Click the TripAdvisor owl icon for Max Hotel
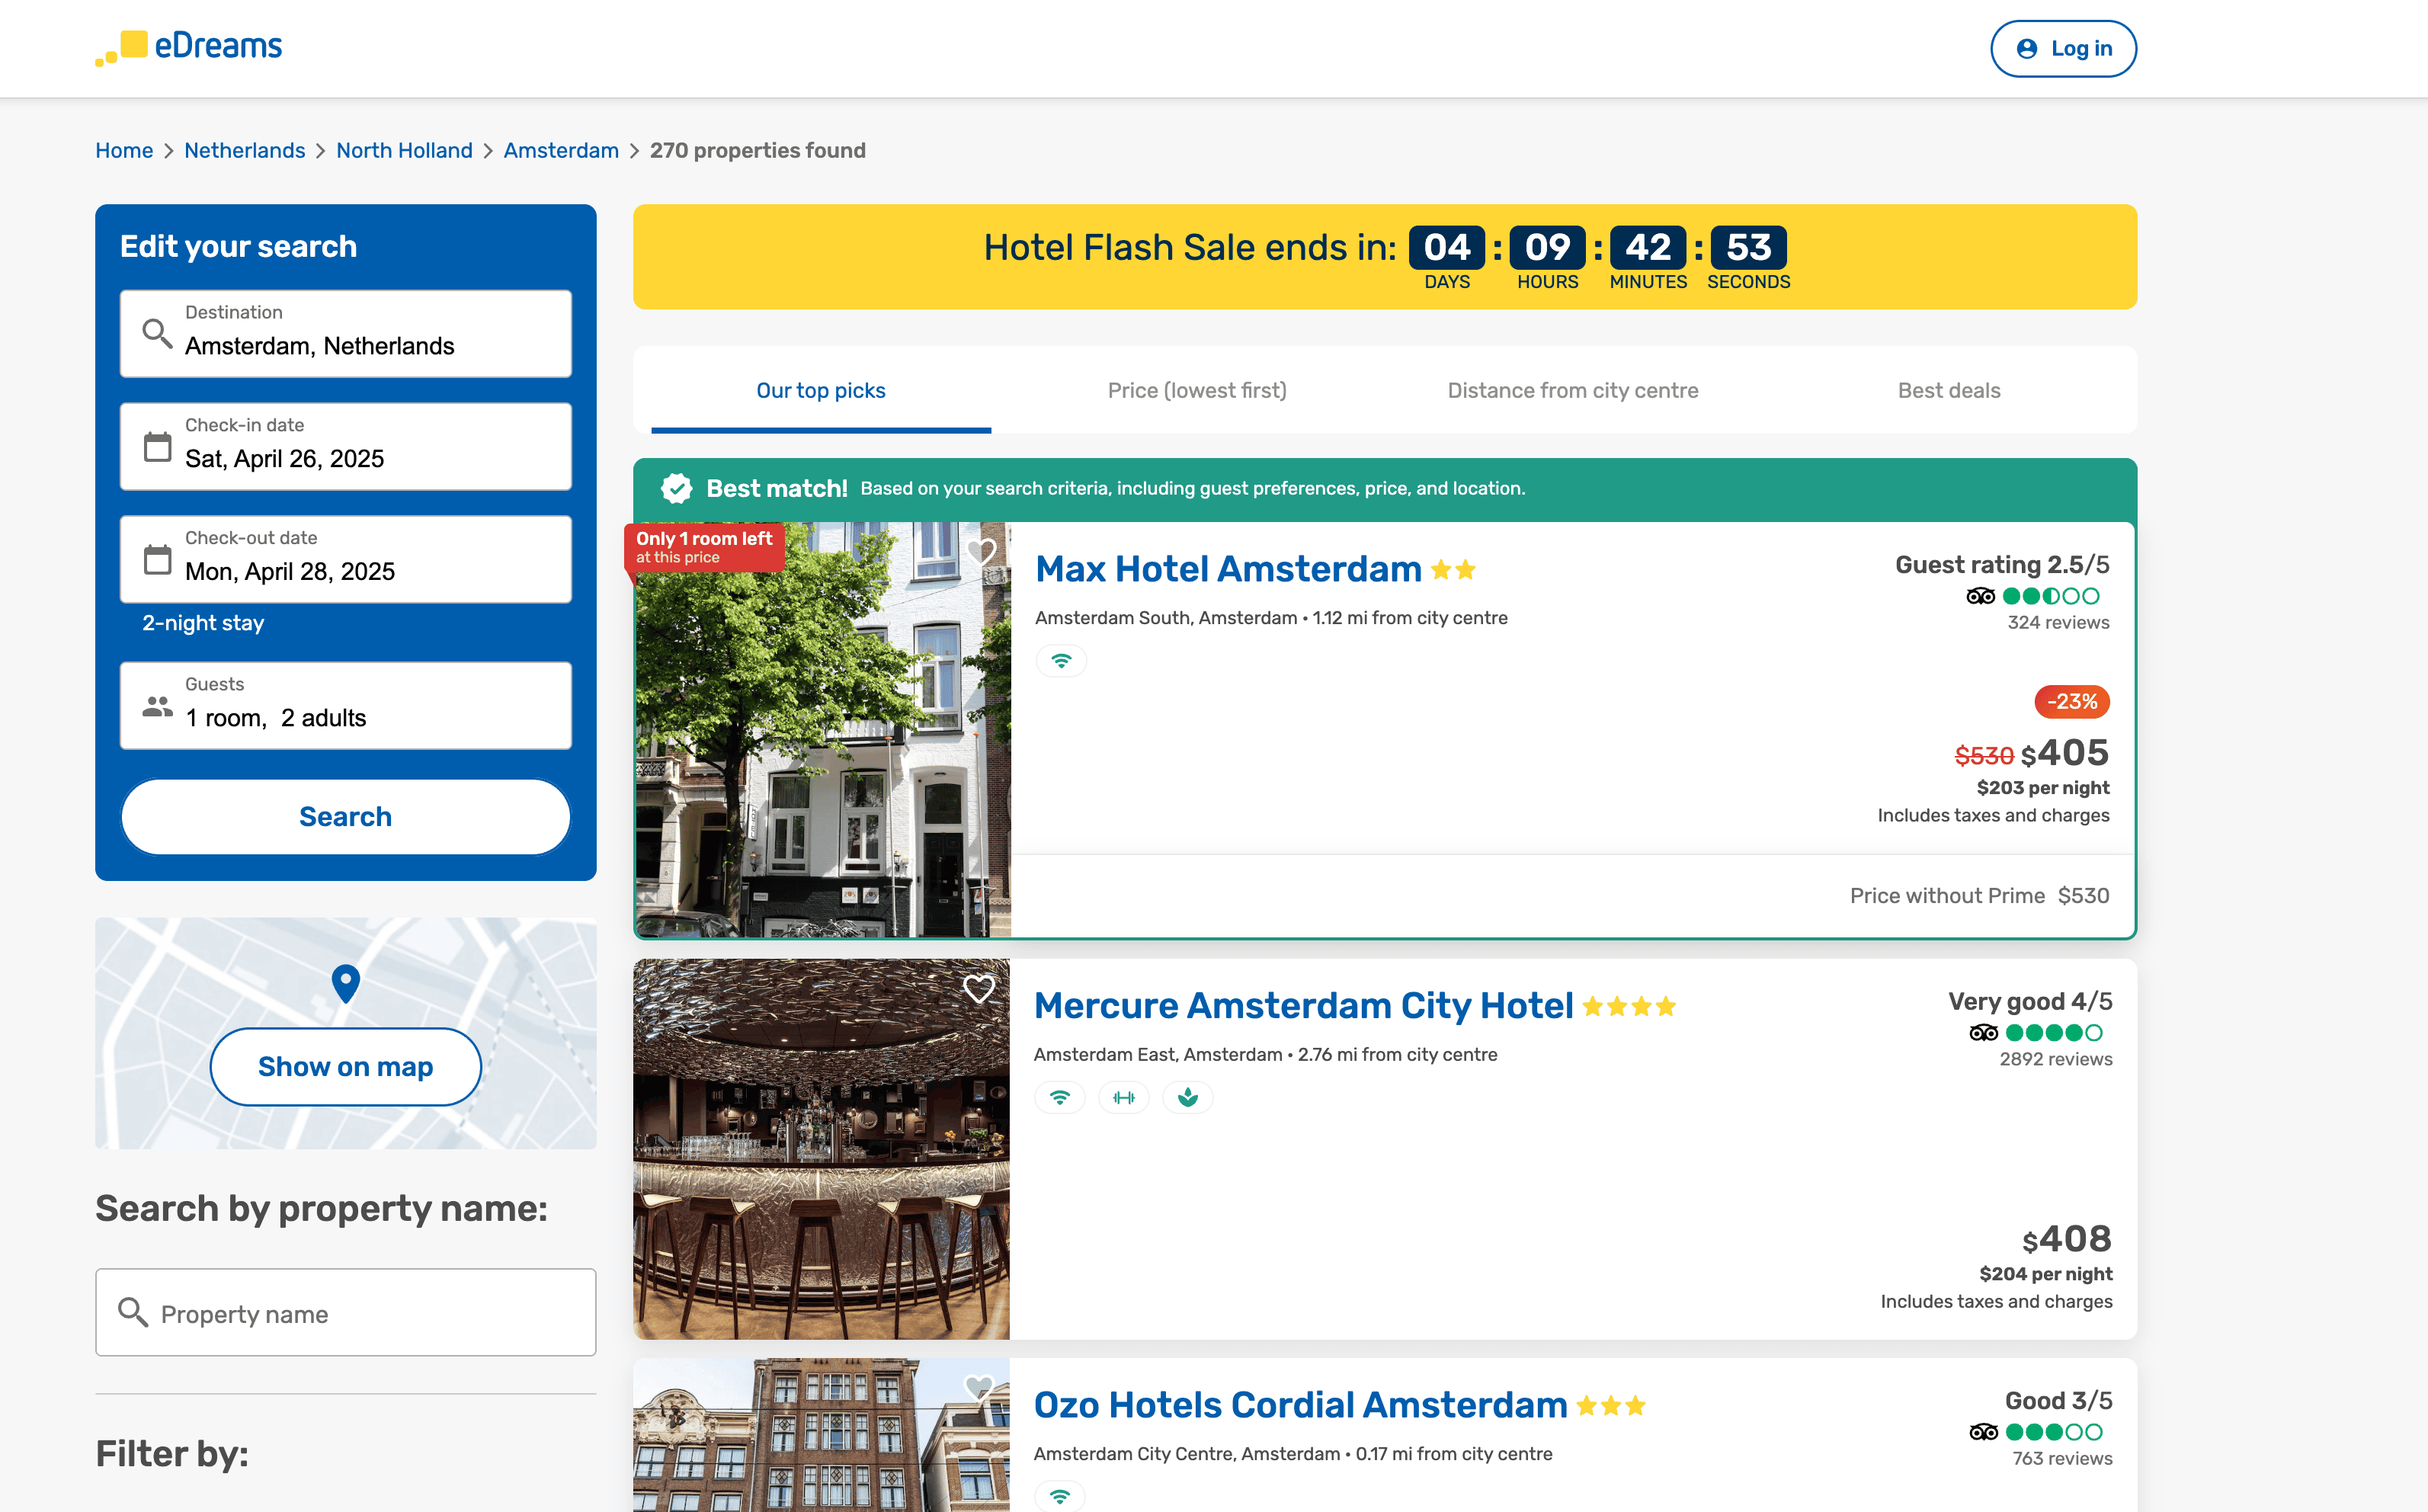This screenshot has height=1512, width=2428. (x=1980, y=597)
